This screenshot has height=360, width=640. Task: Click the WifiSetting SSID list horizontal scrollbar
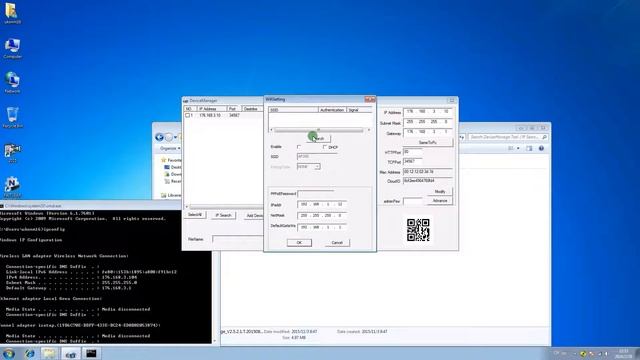pyautogui.click(x=320, y=130)
